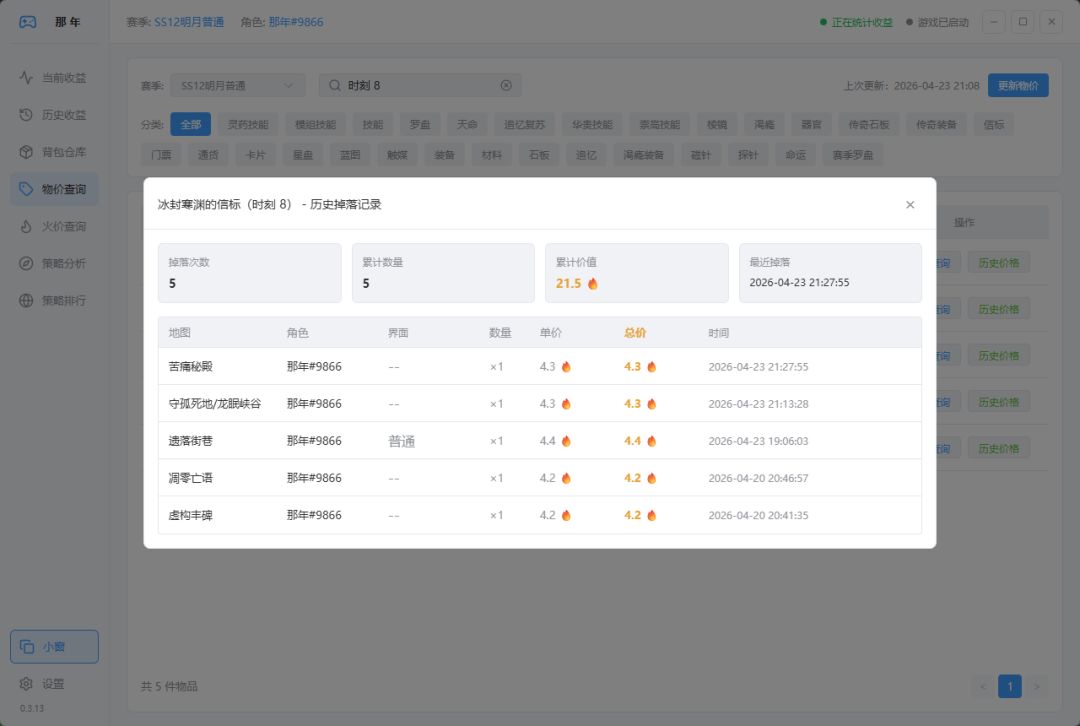Click the 更新物价 button
The width and height of the screenshot is (1080, 726).
(x=1018, y=86)
